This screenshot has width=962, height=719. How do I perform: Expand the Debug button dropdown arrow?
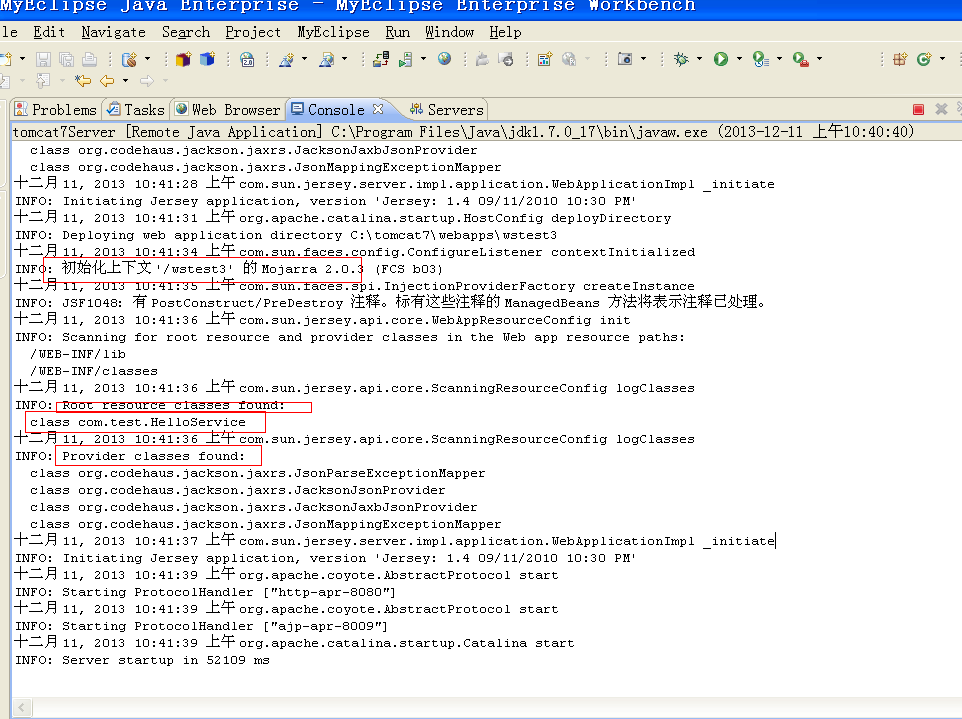click(699, 59)
